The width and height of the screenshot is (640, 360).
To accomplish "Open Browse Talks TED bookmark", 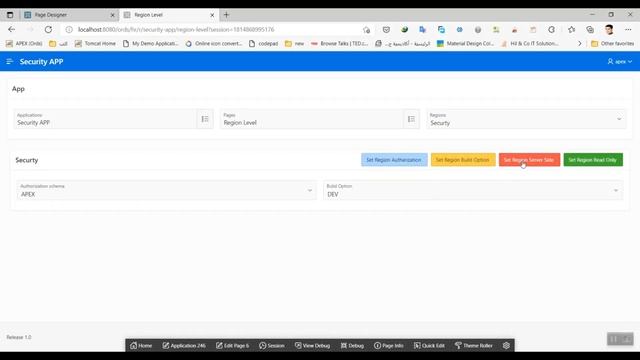I will pyautogui.click(x=340, y=43).
